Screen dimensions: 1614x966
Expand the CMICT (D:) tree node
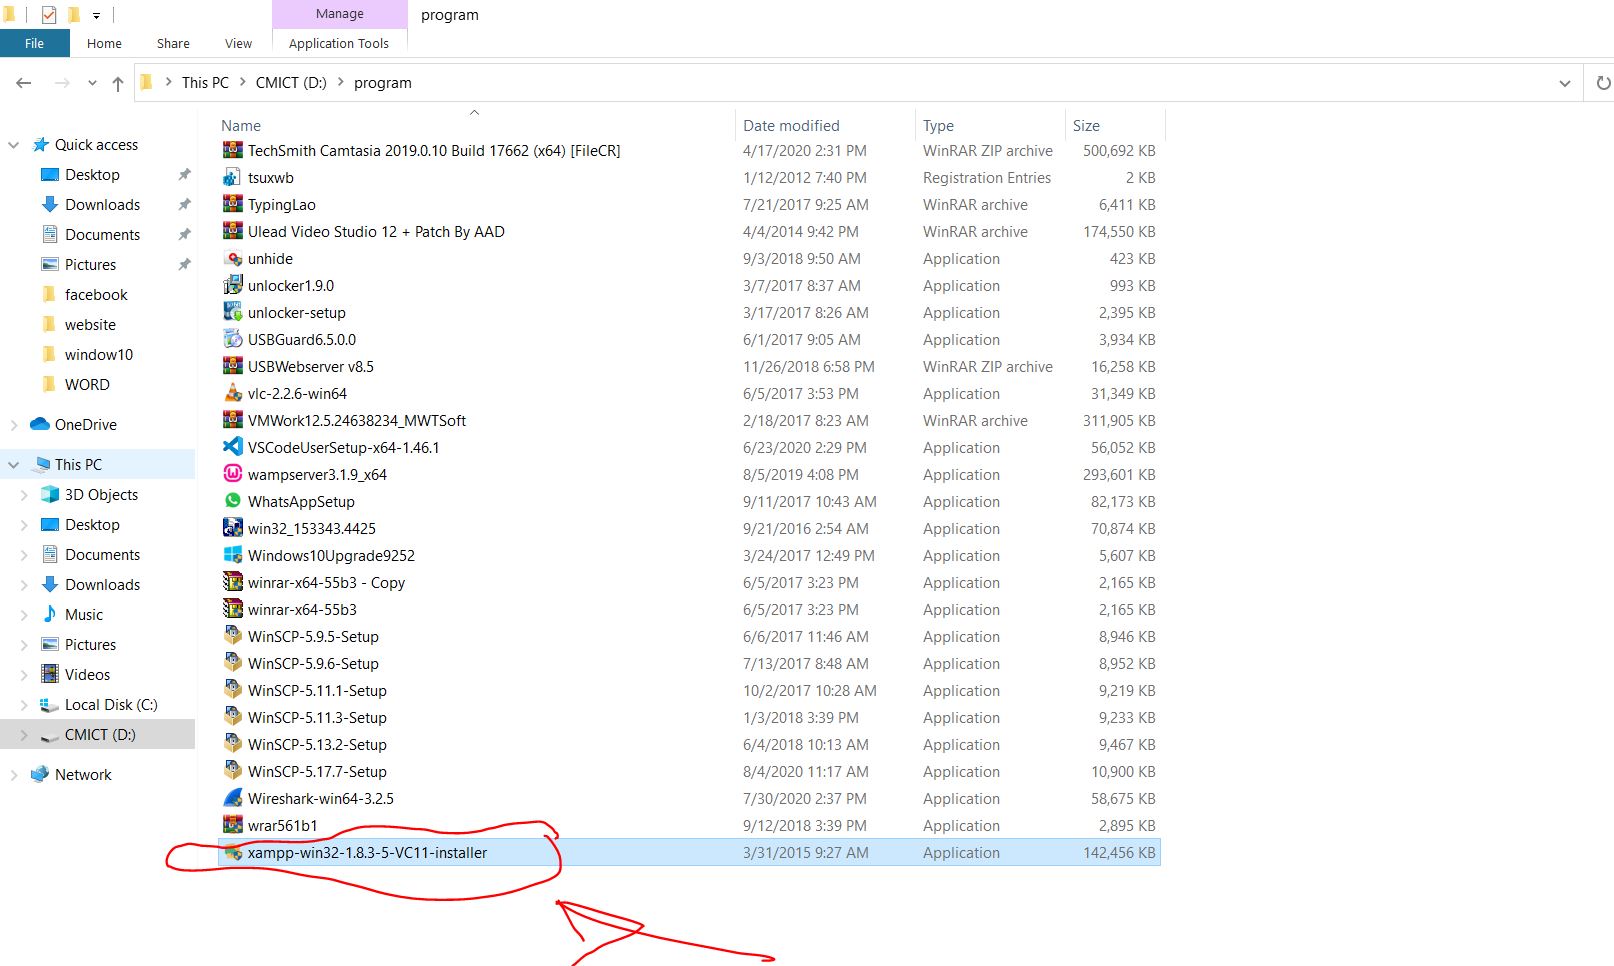click(x=24, y=735)
